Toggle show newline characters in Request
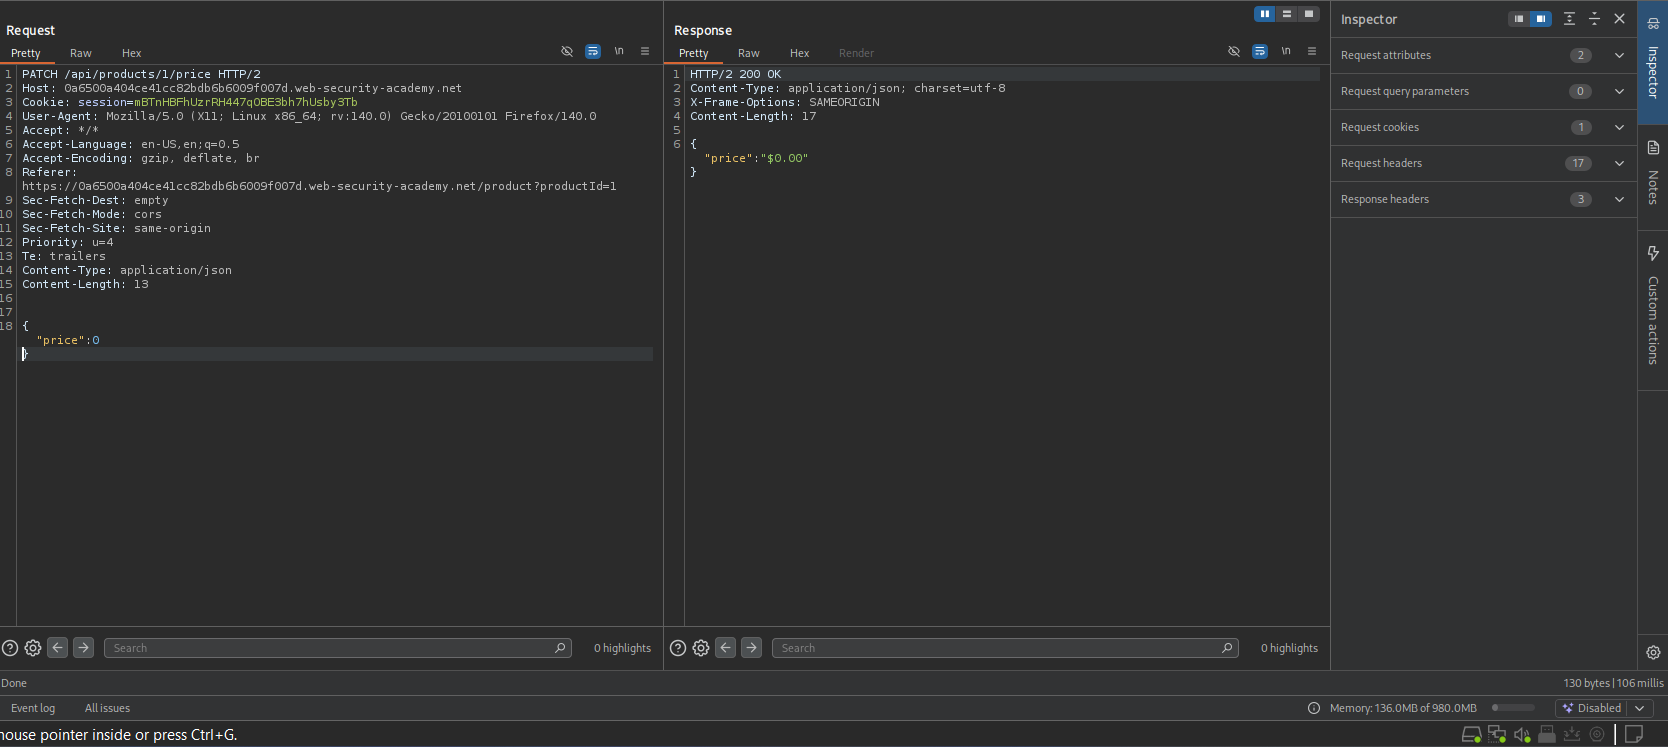Viewport: 1668px width, 747px height. click(619, 51)
